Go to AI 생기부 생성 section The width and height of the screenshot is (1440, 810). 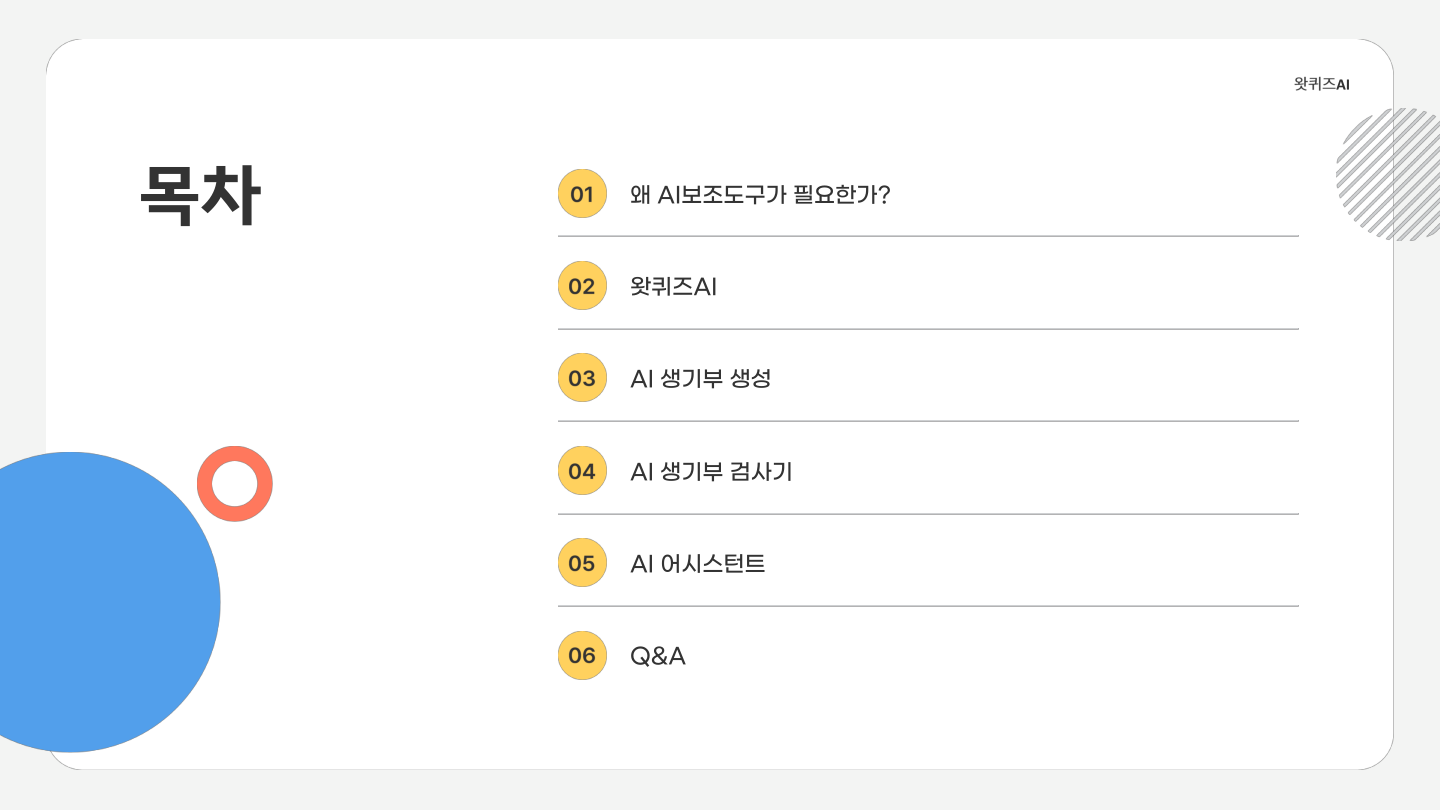coord(701,379)
